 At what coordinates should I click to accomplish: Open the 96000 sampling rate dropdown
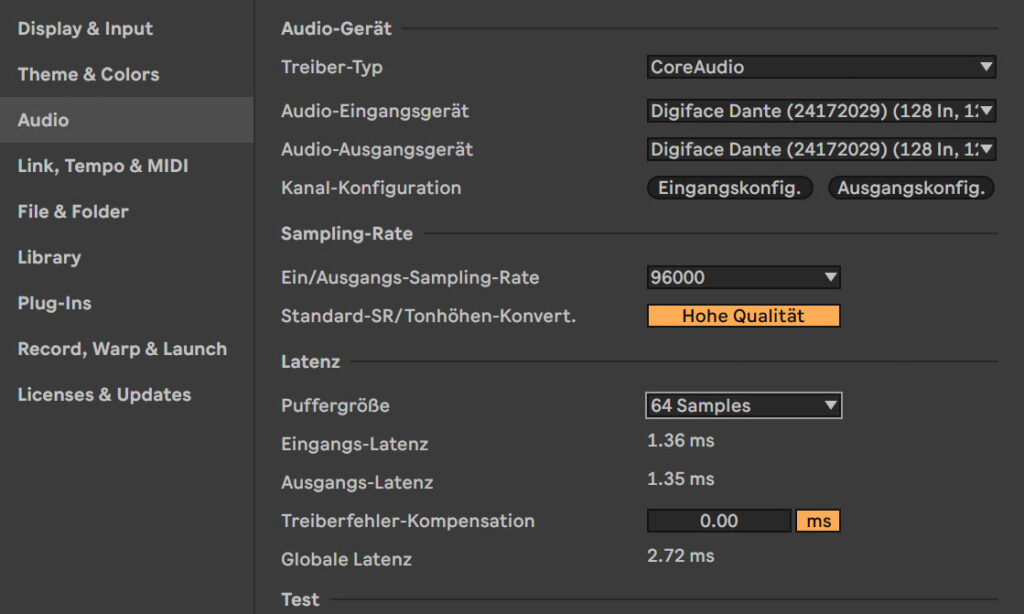[x=743, y=277]
